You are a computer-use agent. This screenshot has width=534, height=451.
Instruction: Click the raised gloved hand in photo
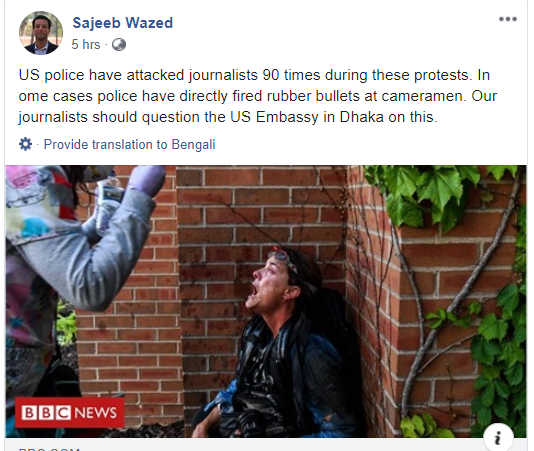[147, 181]
